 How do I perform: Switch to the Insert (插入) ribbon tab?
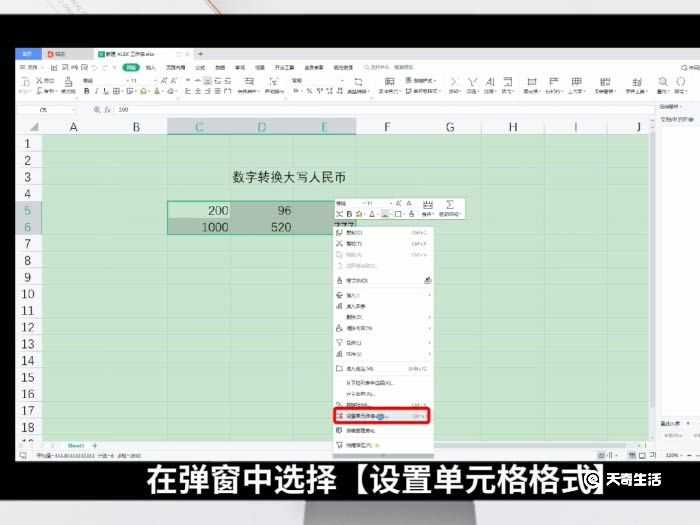point(151,67)
